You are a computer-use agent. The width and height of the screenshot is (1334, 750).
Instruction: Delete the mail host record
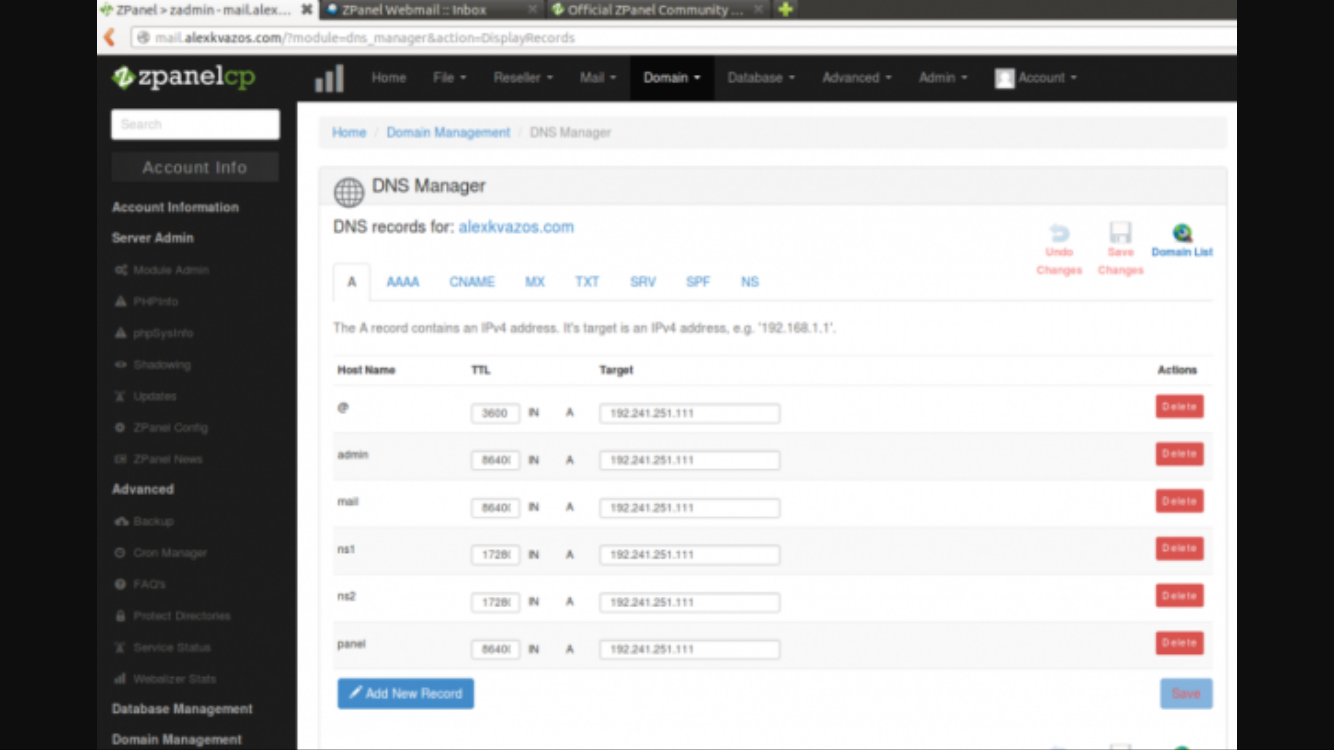click(1179, 501)
